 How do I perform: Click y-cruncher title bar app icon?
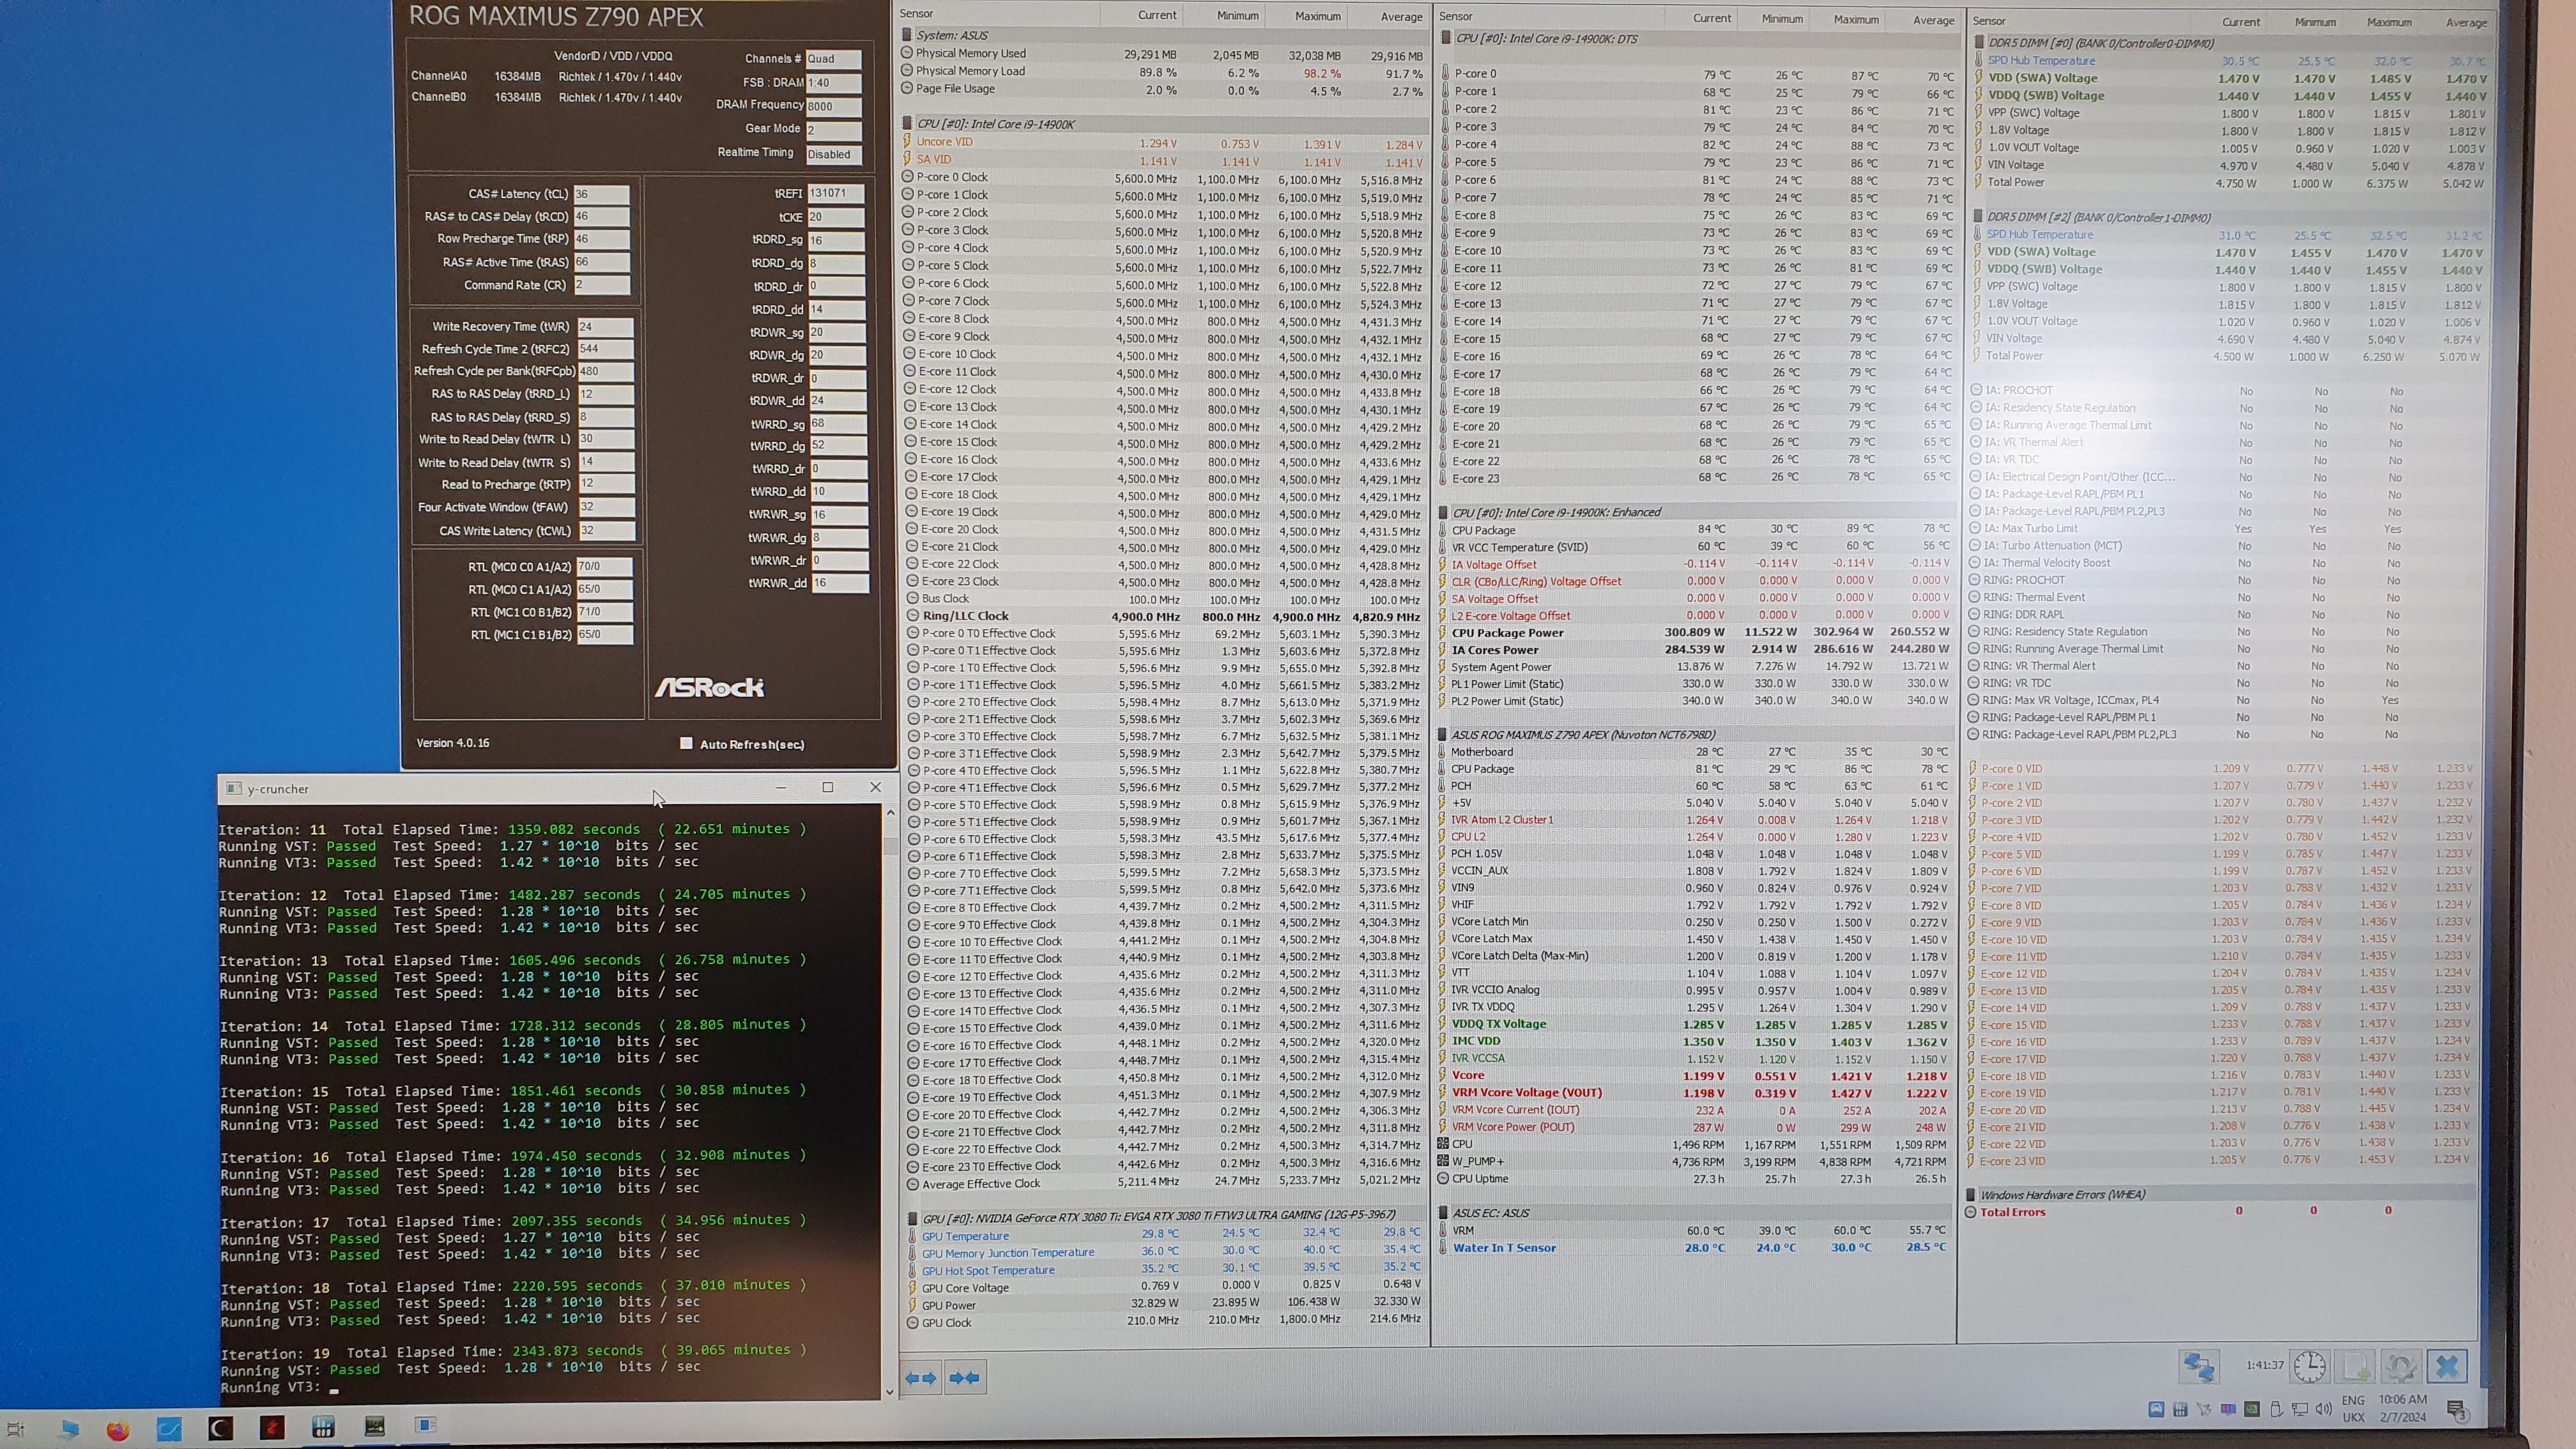pyautogui.click(x=234, y=788)
